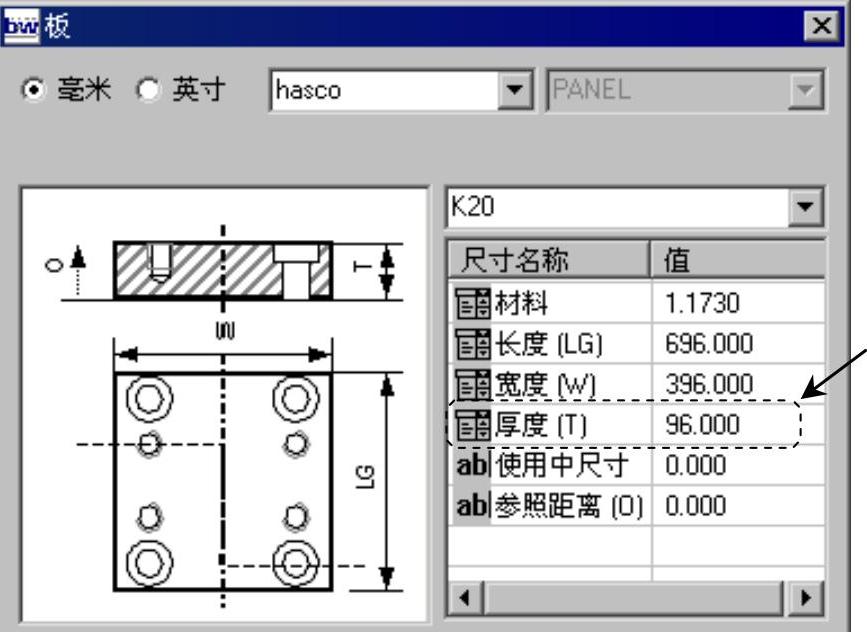Click the table icon beside 宽度 (W)
Image resolution: width=867 pixels, height=632 pixels.
(472, 384)
